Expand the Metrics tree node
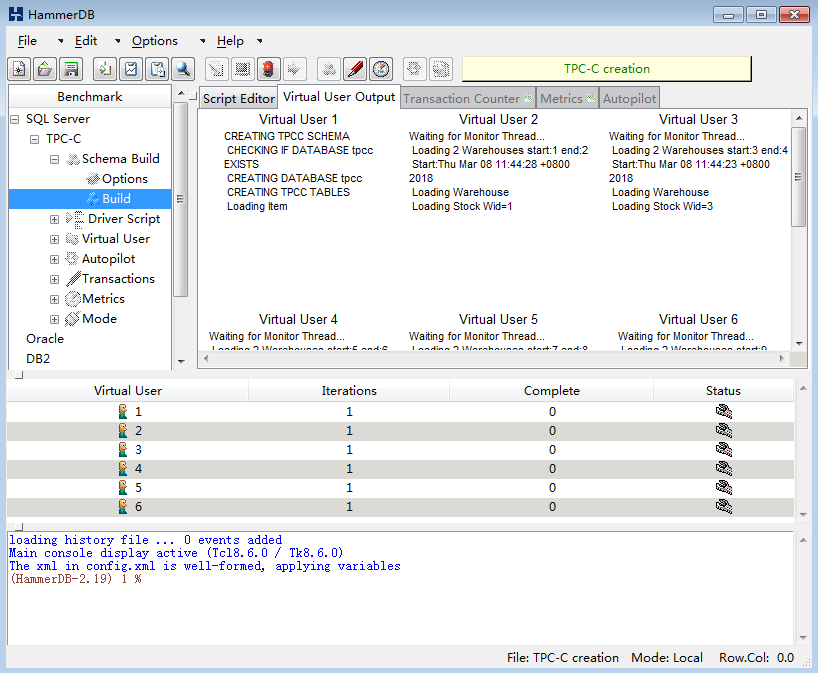Screen dimensions: 818x673 tap(54, 299)
